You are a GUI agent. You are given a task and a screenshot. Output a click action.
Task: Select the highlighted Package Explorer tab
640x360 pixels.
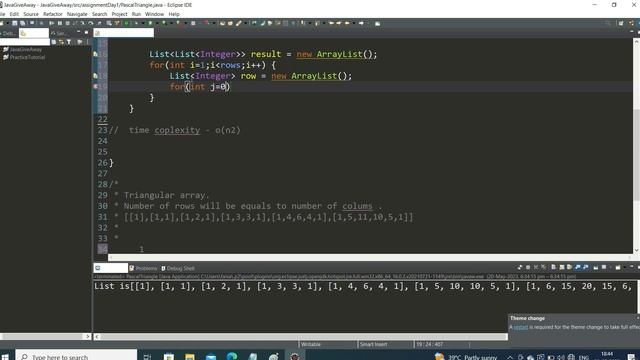34,33
